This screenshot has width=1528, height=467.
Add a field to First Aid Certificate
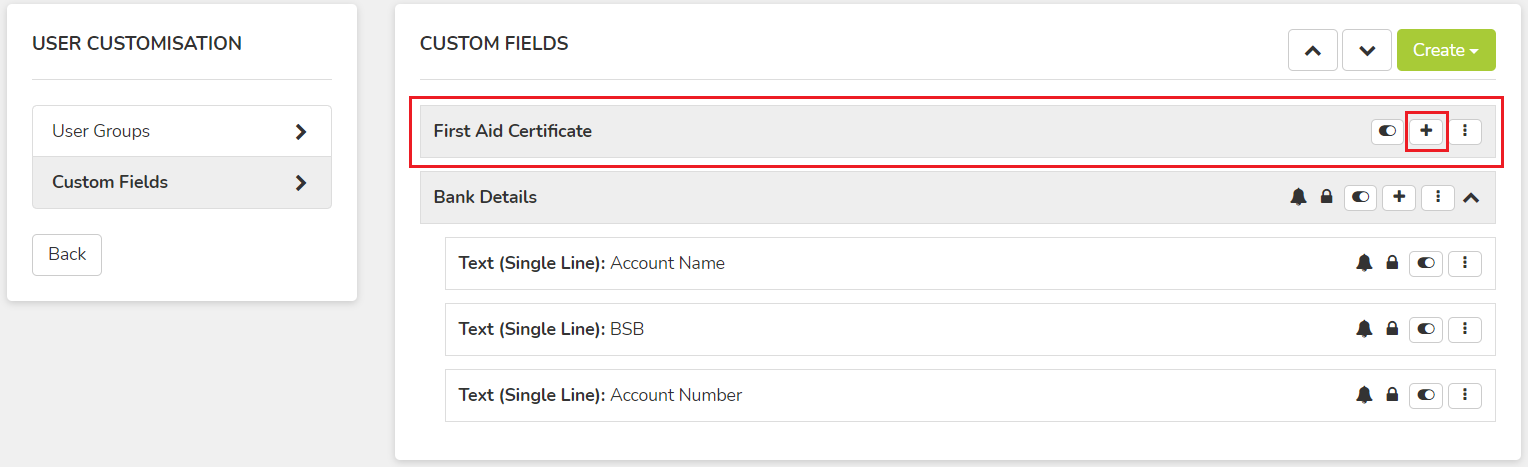pyautogui.click(x=1426, y=131)
